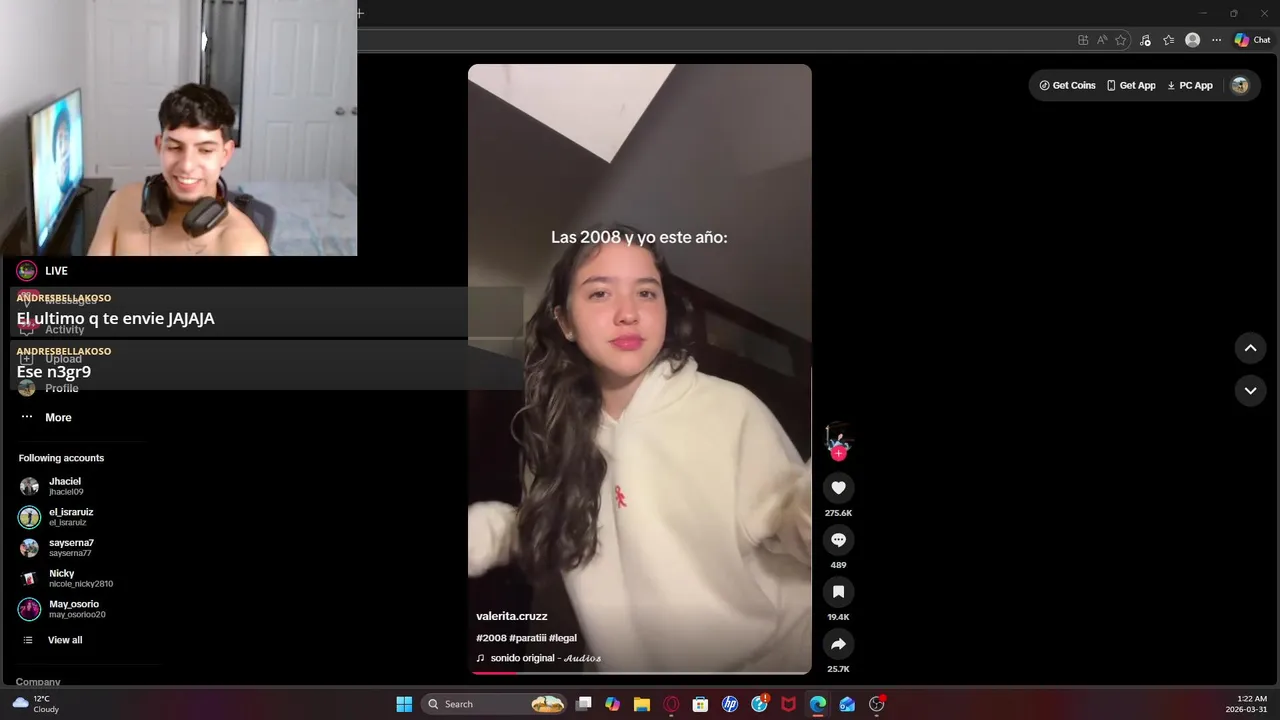Viewport: 1280px width, 720px height.
Task: Open Copilot Chat in Edge toolbar
Action: (1252, 40)
